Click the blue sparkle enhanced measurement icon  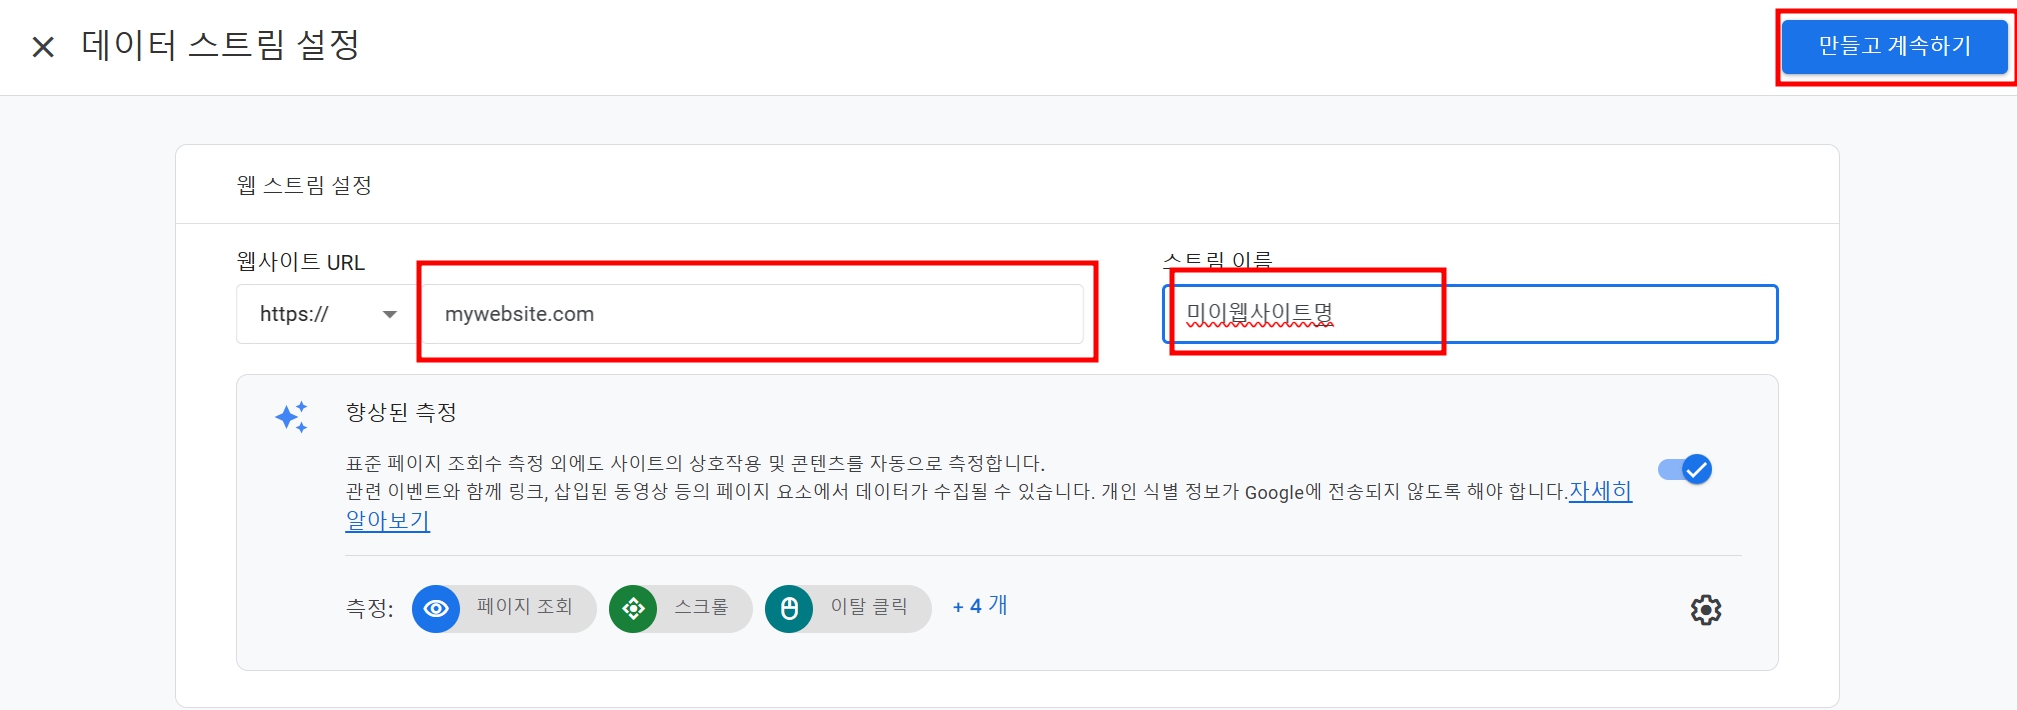point(292,417)
